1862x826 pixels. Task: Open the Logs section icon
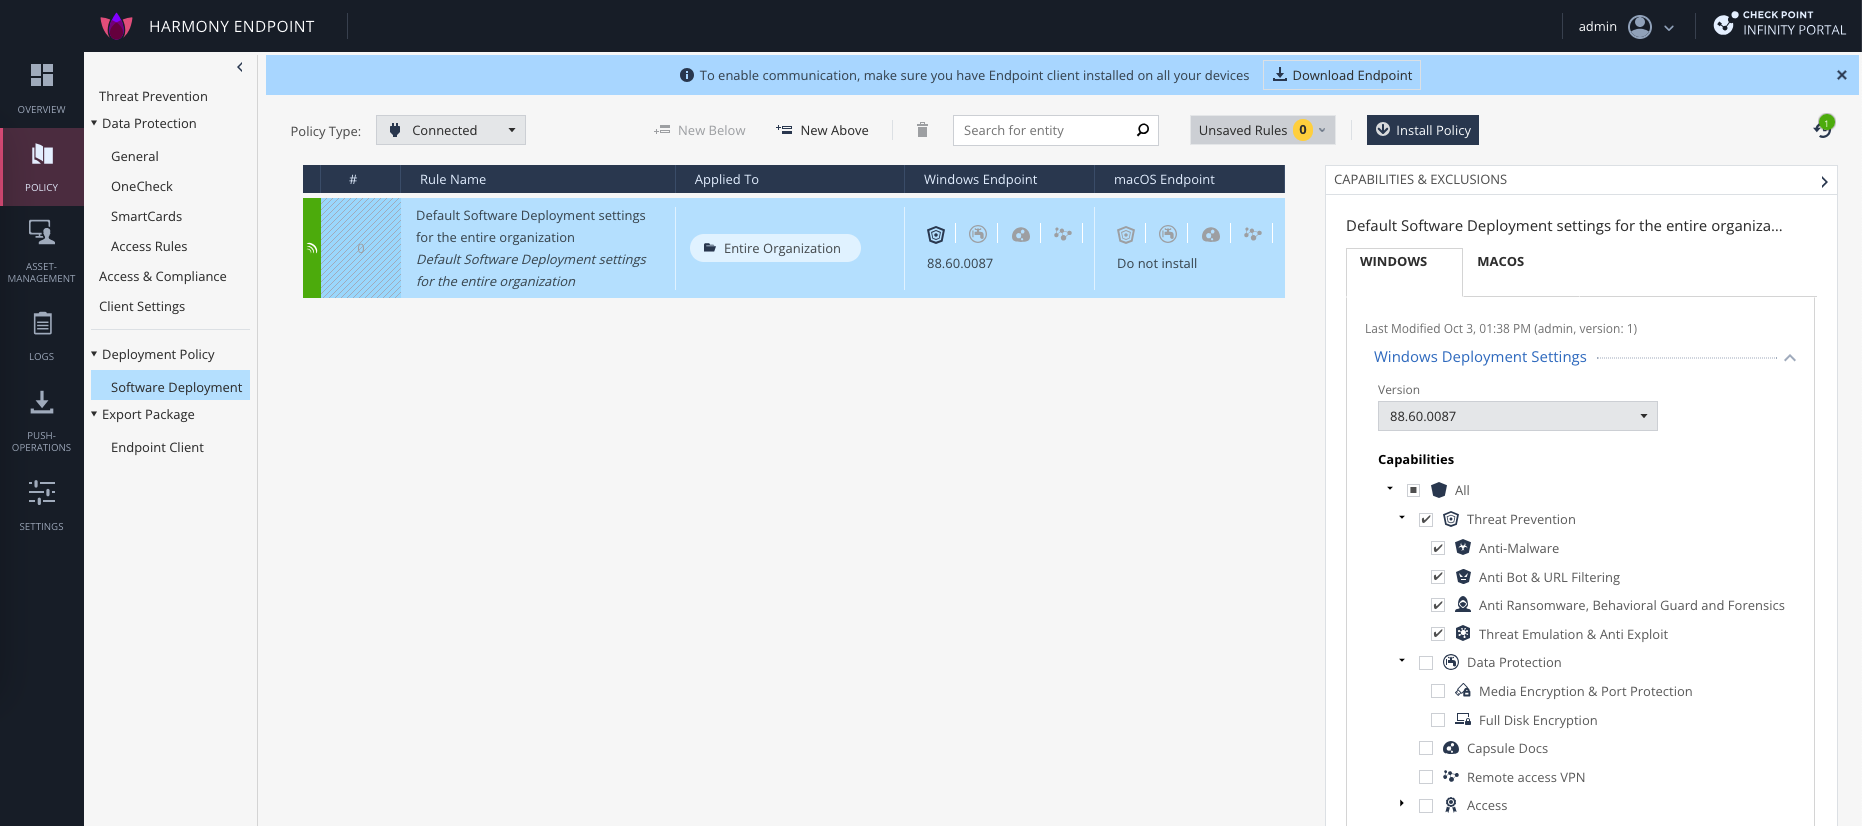pyautogui.click(x=41, y=324)
